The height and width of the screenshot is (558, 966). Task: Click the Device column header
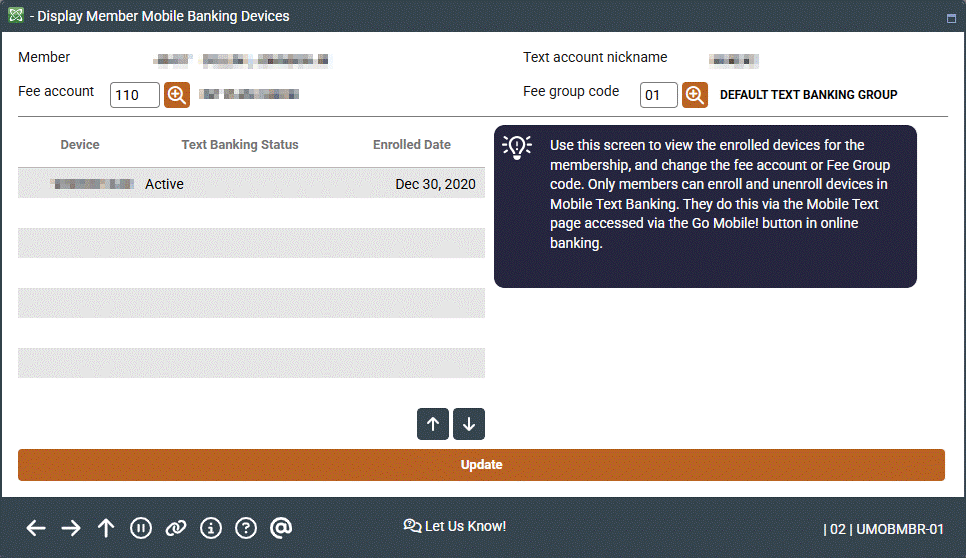[80, 145]
